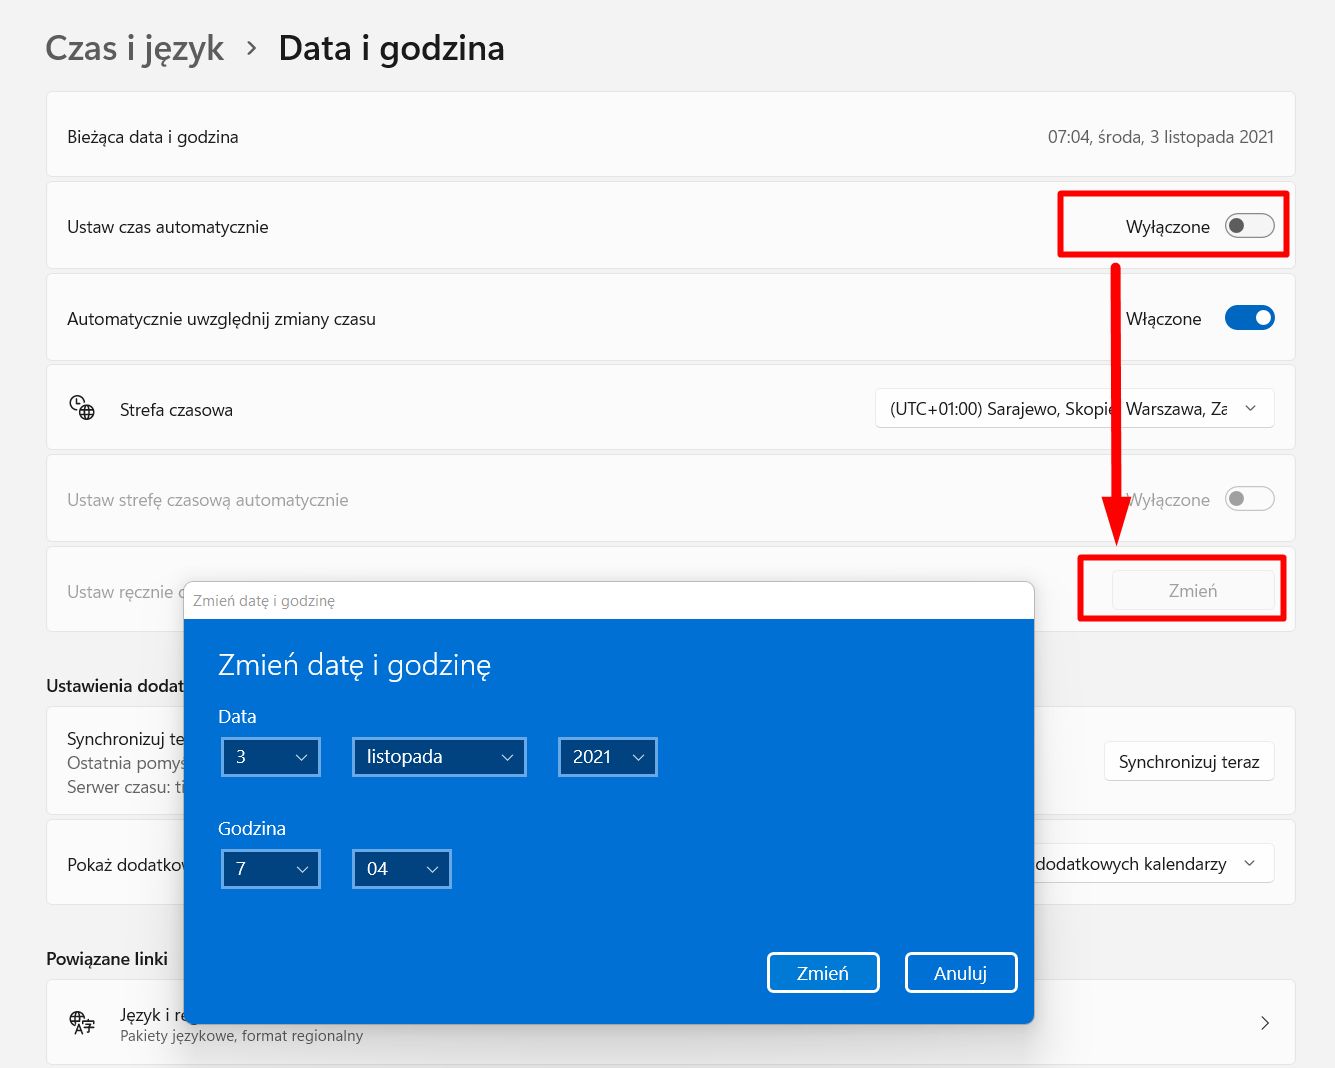Click the Zmień datę i godzinę title bar

point(608,600)
